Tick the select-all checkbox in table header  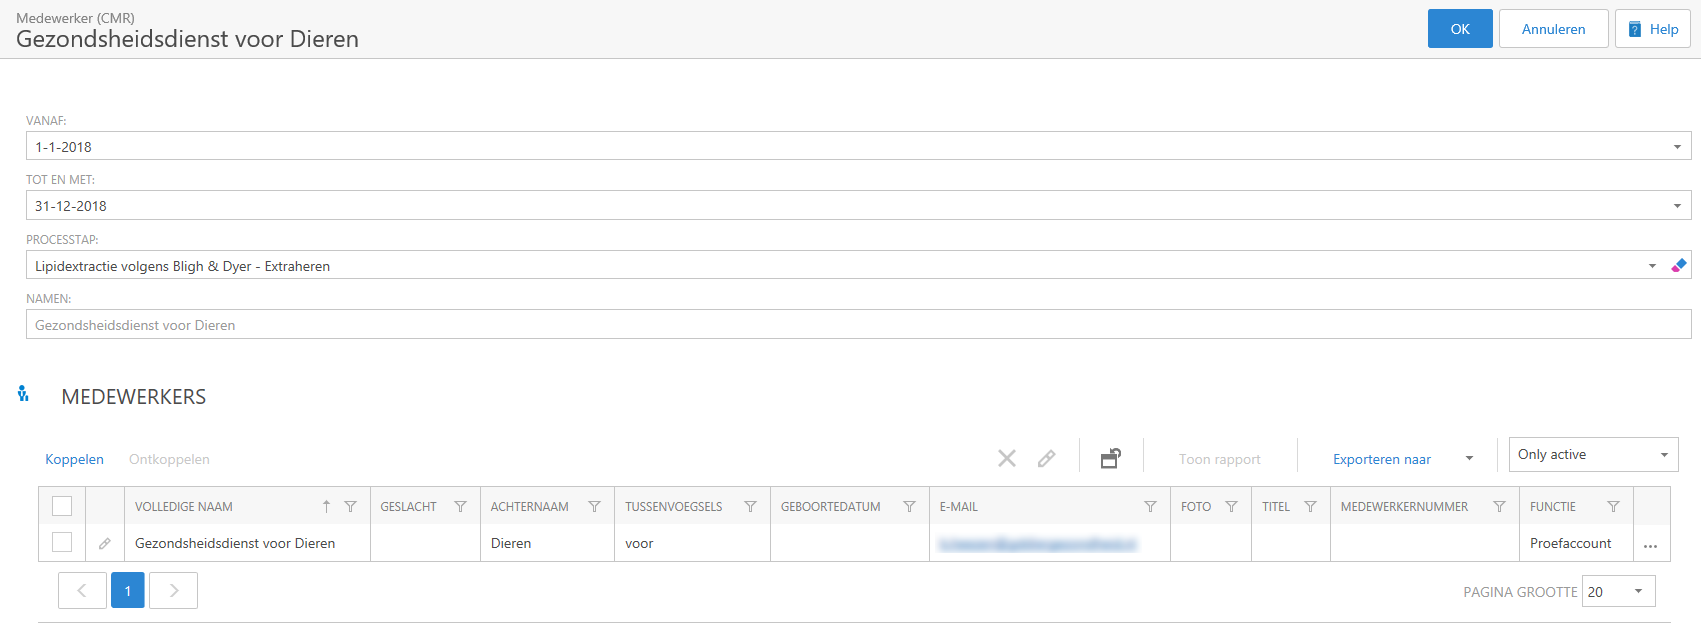pos(62,506)
